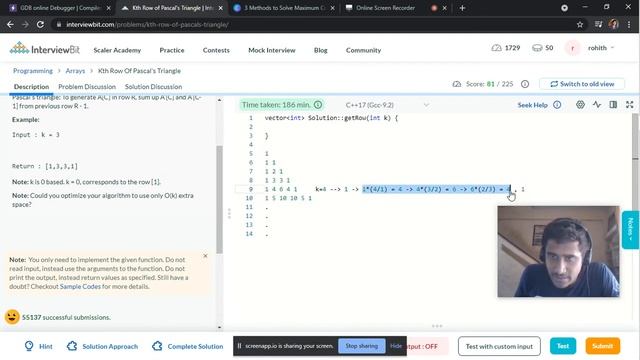Viewport: 640px width, 360px height.
Task: Click the streak counter showing 1729
Action: 505,48
